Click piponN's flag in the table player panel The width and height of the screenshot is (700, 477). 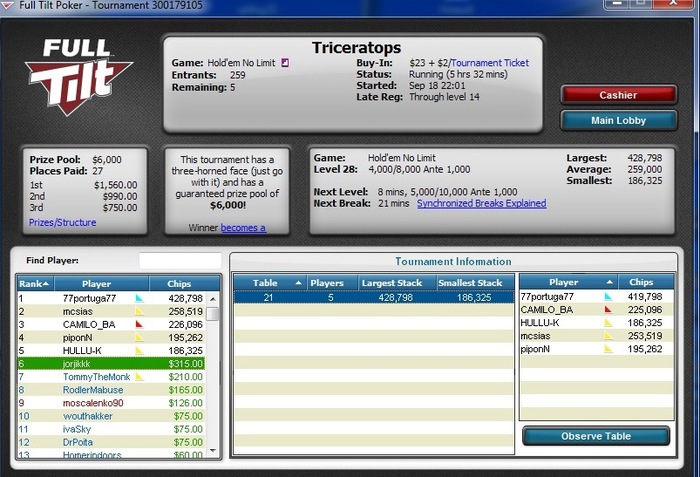coord(608,349)
